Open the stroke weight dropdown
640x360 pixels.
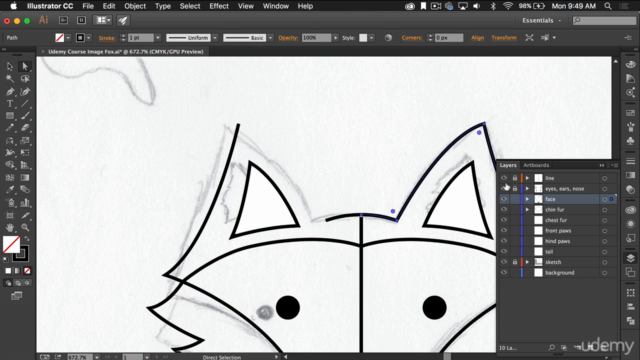pos(158,38)
